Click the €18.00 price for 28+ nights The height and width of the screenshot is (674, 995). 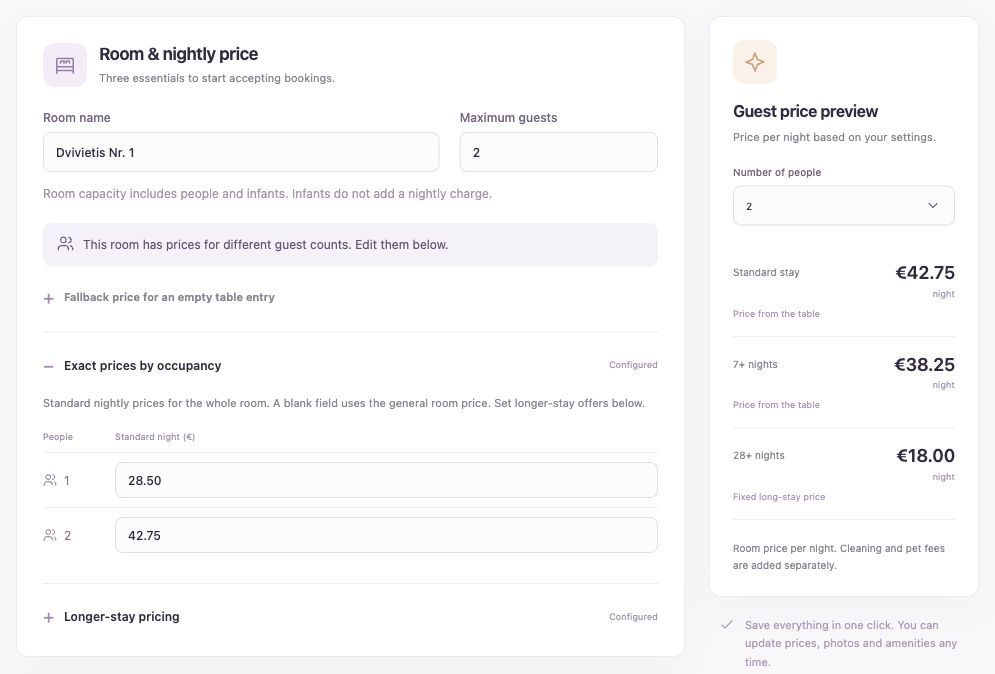[925, 456]
